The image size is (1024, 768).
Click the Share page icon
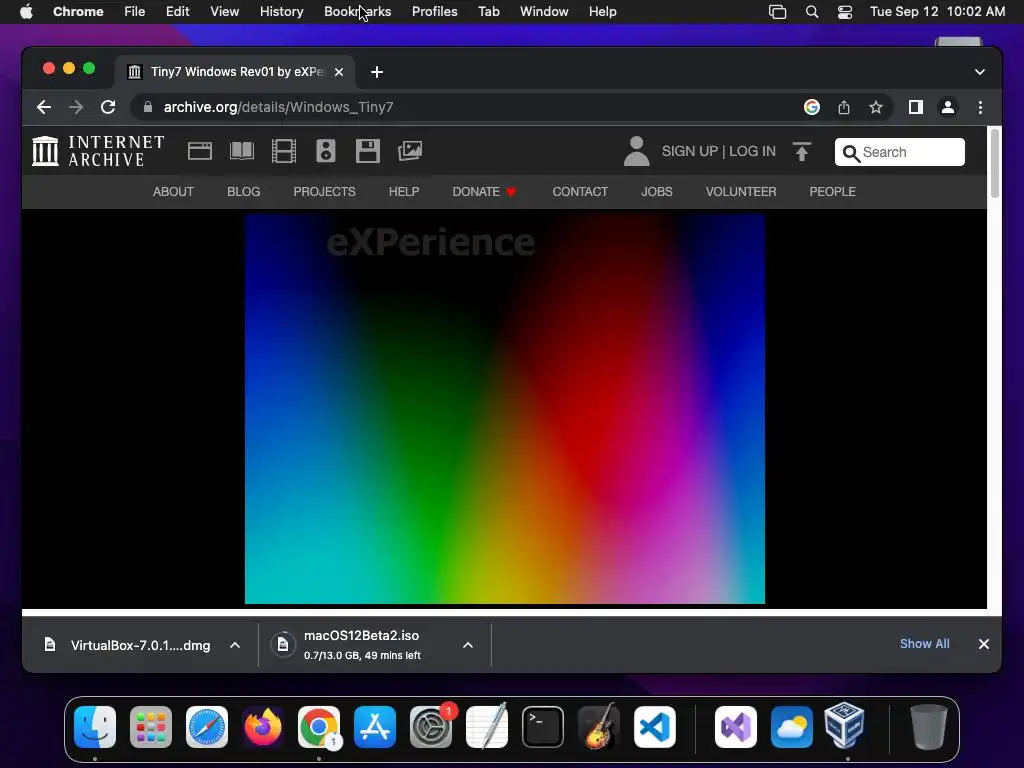(x=844, y=107)
